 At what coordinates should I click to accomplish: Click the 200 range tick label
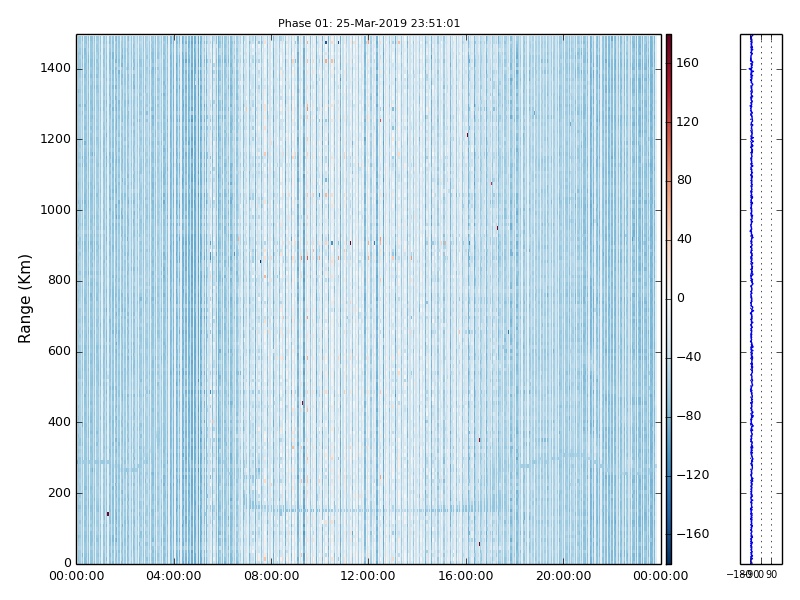click(x=59, y=493)
